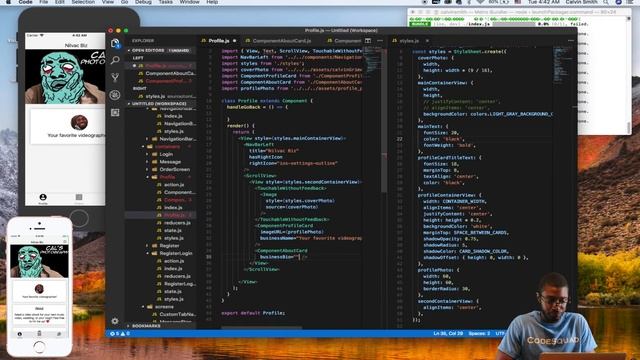Click Ln, Col indicator in status bar
This screenshot has height=360, width=640.
(448, 333)
